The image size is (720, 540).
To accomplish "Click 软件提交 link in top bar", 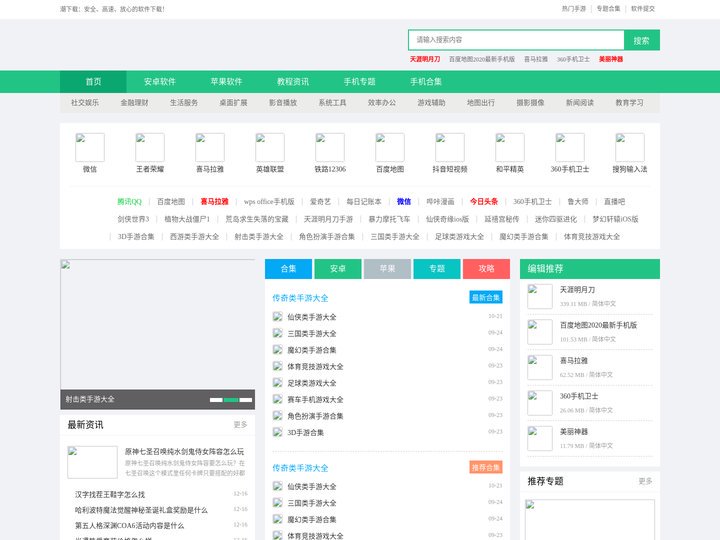I will tap(643, 9).
